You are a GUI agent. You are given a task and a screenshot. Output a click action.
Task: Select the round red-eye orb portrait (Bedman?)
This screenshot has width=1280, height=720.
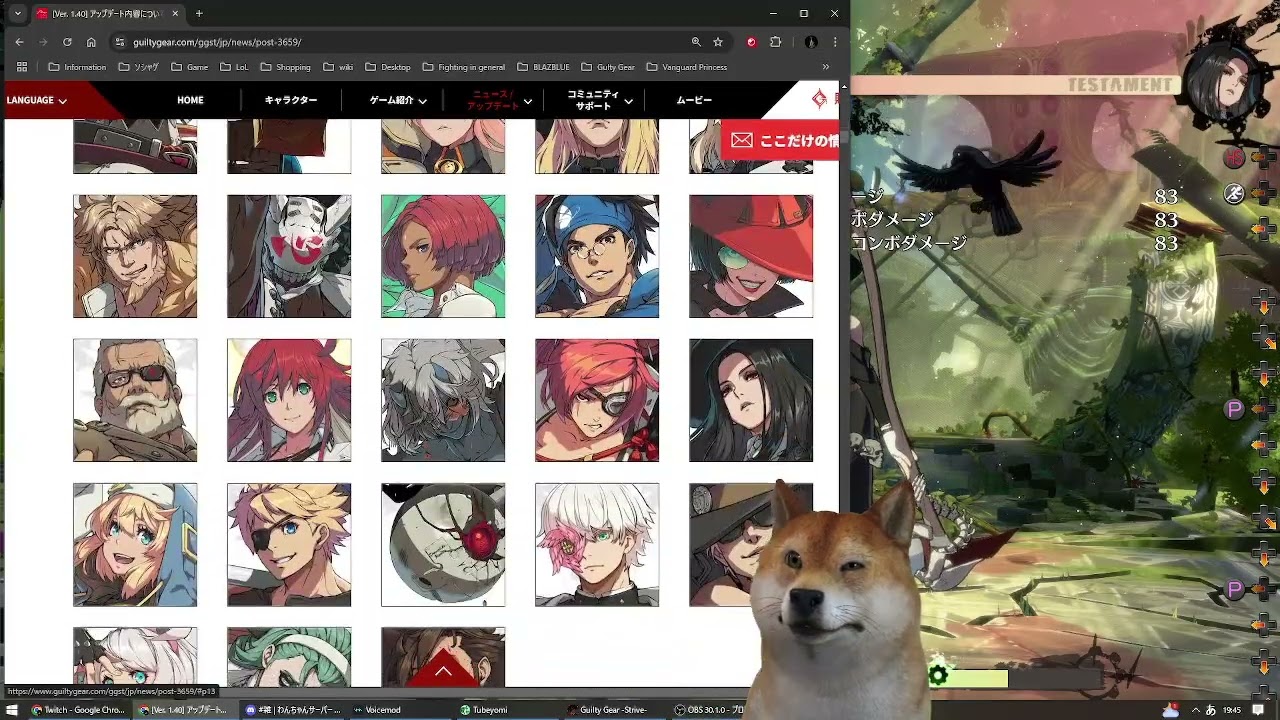(443, 544)
